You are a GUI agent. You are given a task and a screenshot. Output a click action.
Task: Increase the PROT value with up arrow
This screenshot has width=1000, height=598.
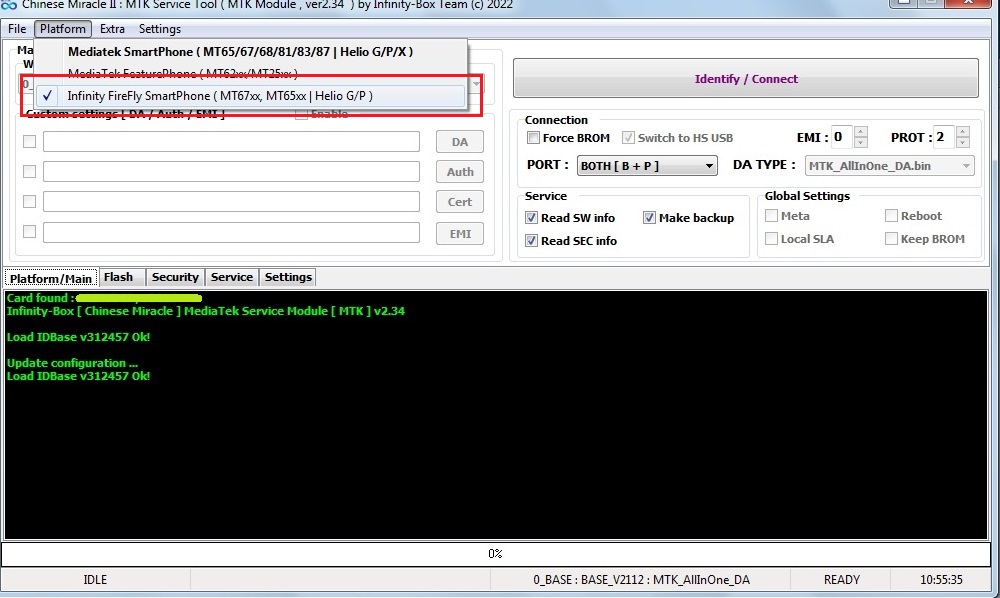962,132
